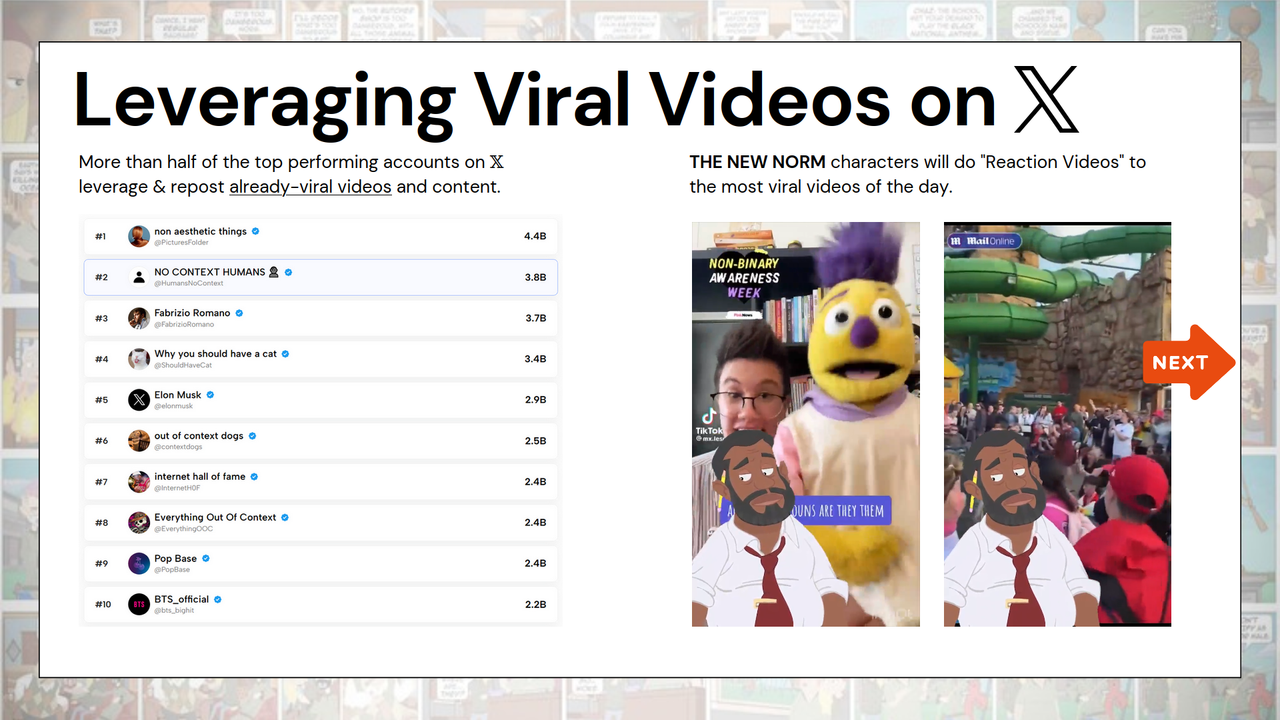
Task: Select the non aesthetic things avatar
Action: coord(139,236)
